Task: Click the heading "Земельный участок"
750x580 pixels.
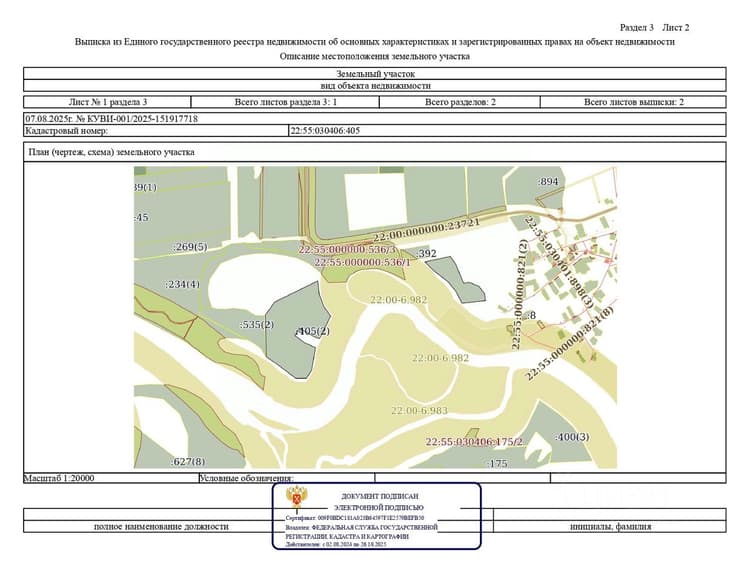Action: [x=375, y=74]
